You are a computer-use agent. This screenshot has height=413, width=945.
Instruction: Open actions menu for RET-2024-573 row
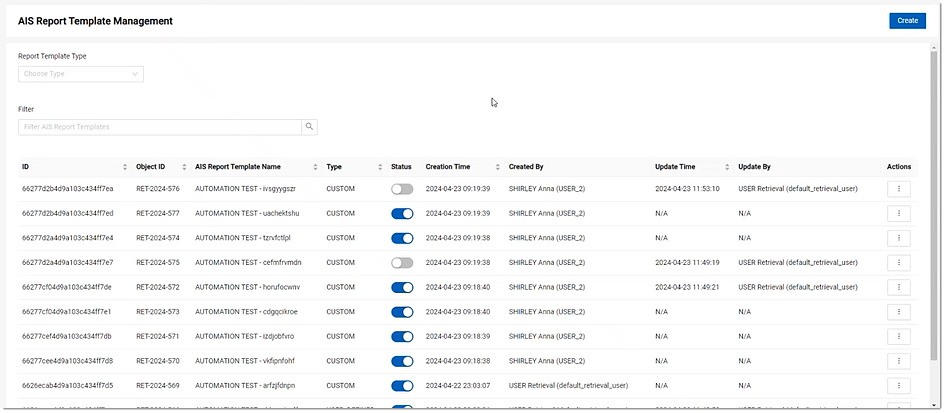pyautogui.click(x=898, y=312)
